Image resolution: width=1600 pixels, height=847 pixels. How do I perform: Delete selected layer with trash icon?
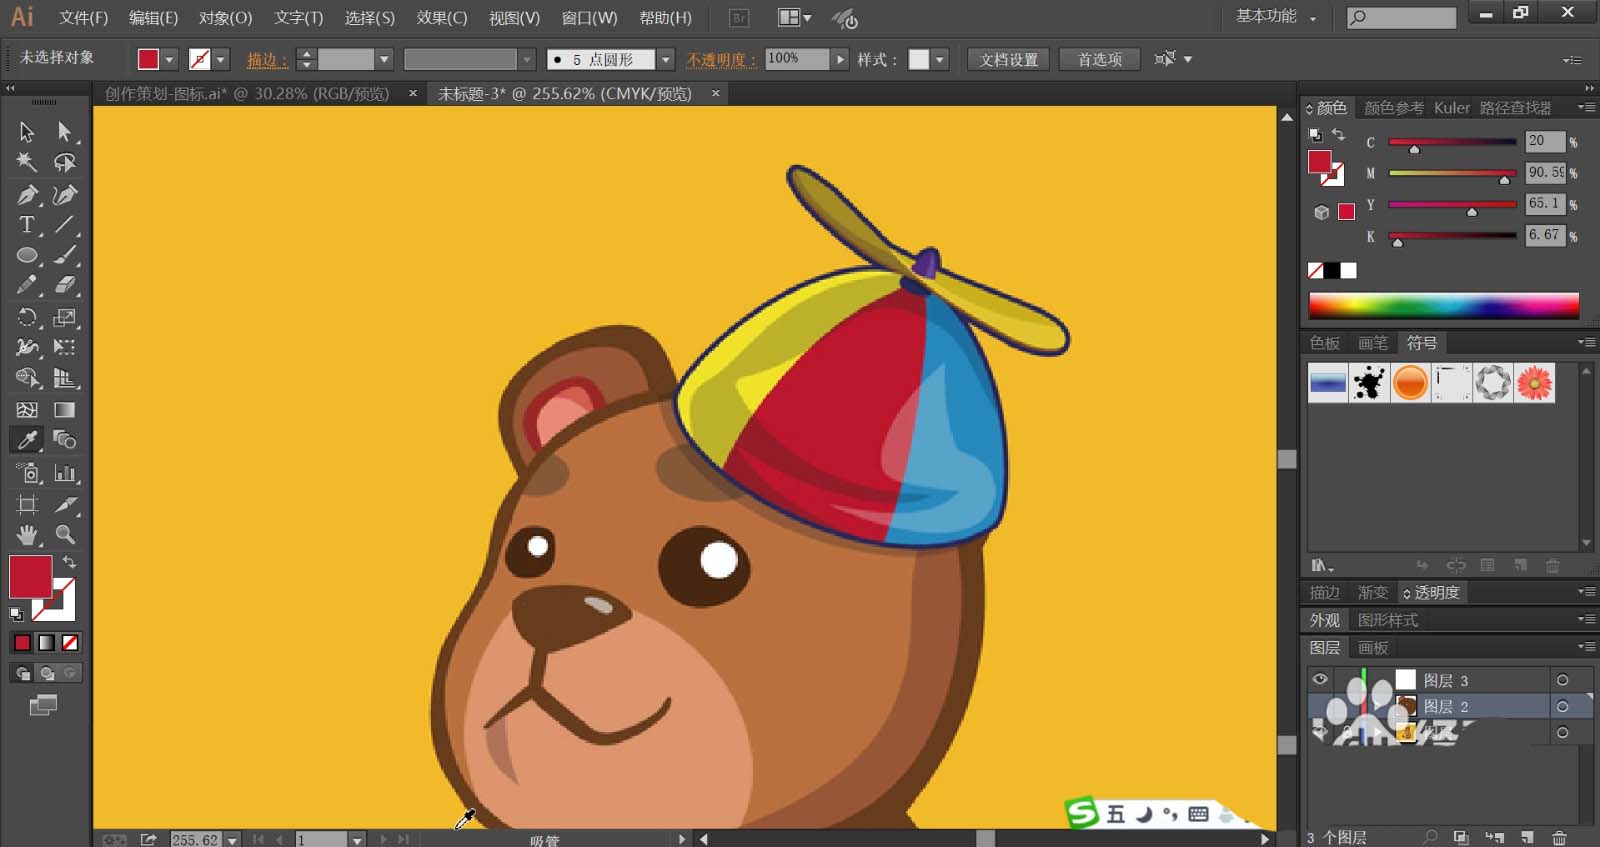(x=1559, y=837)
